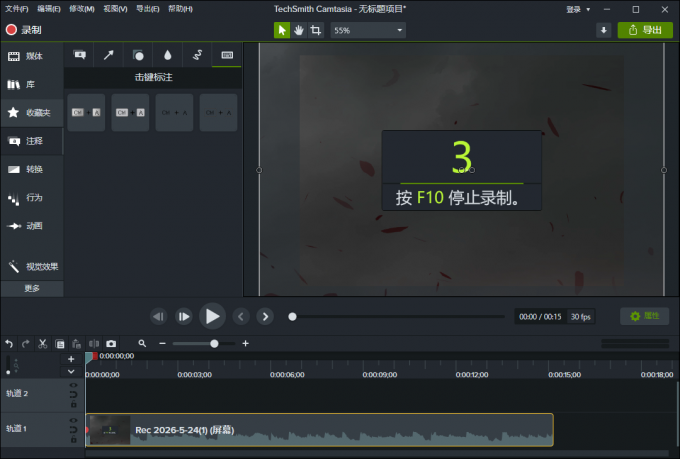Switch to the shapes annotation tab icon
This screenshot has width=680, height=459.
click(138, 55)
